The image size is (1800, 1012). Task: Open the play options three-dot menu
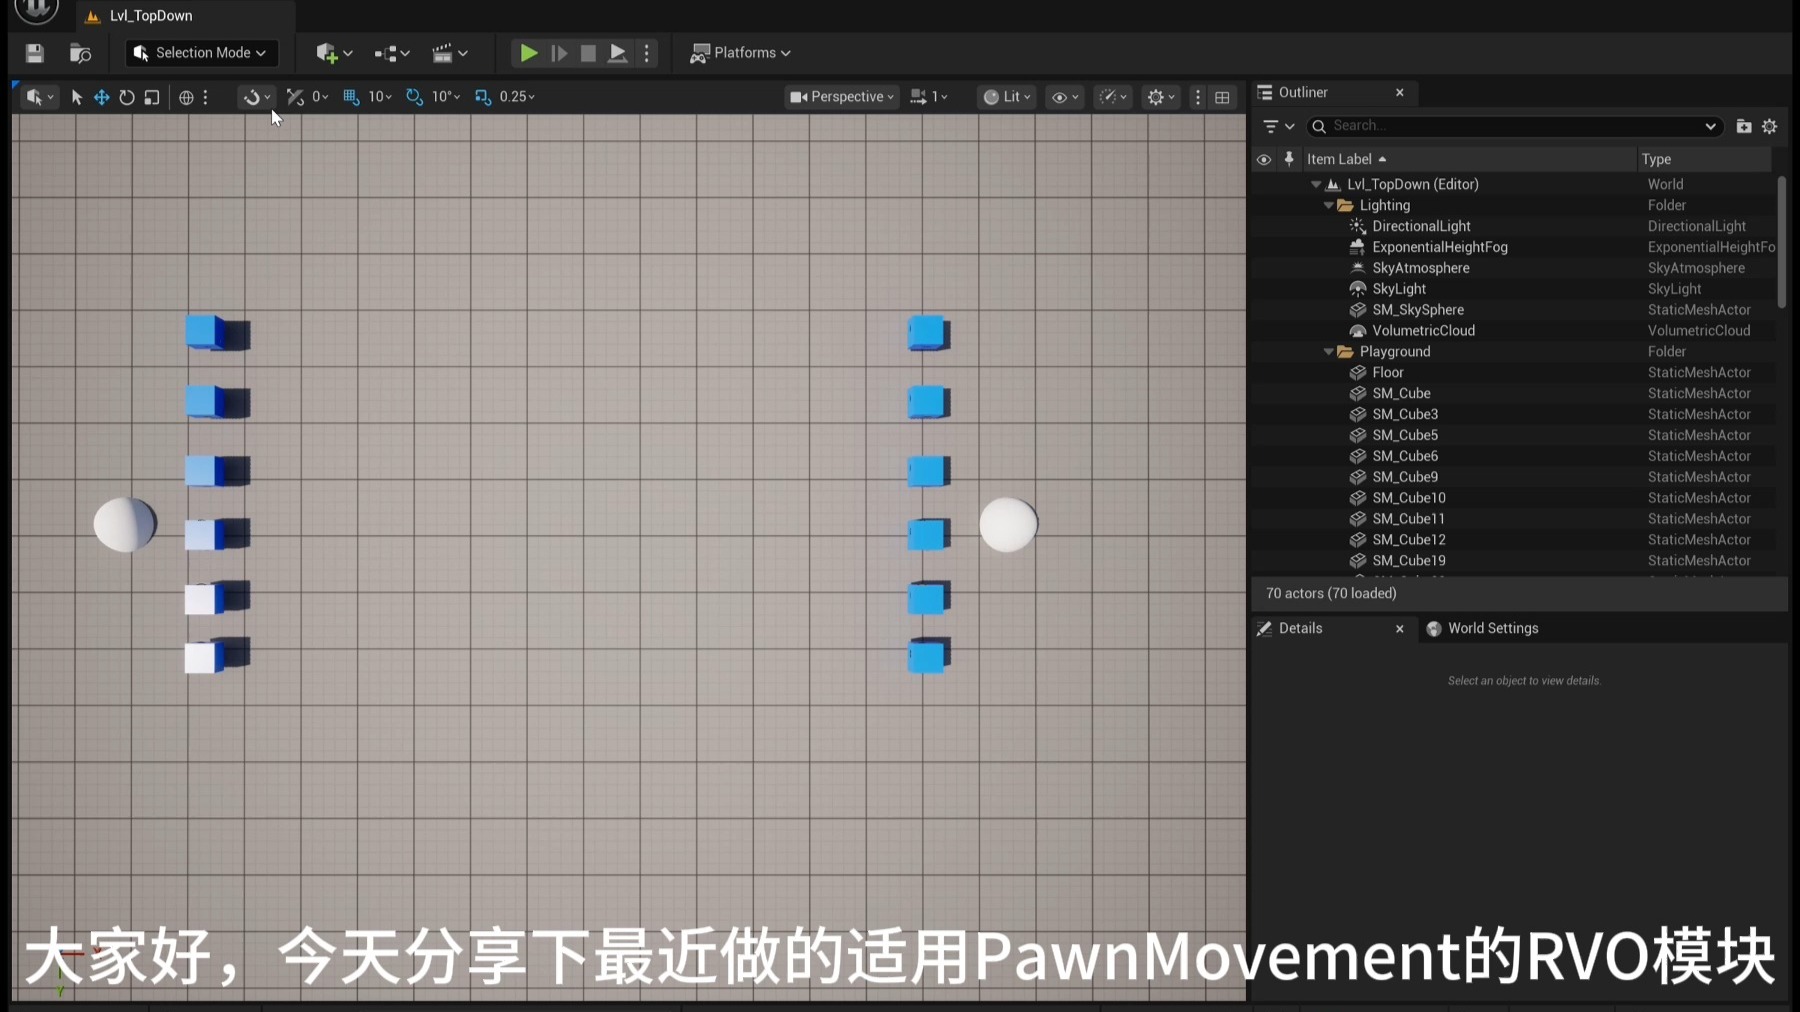(x=647, y=53)
